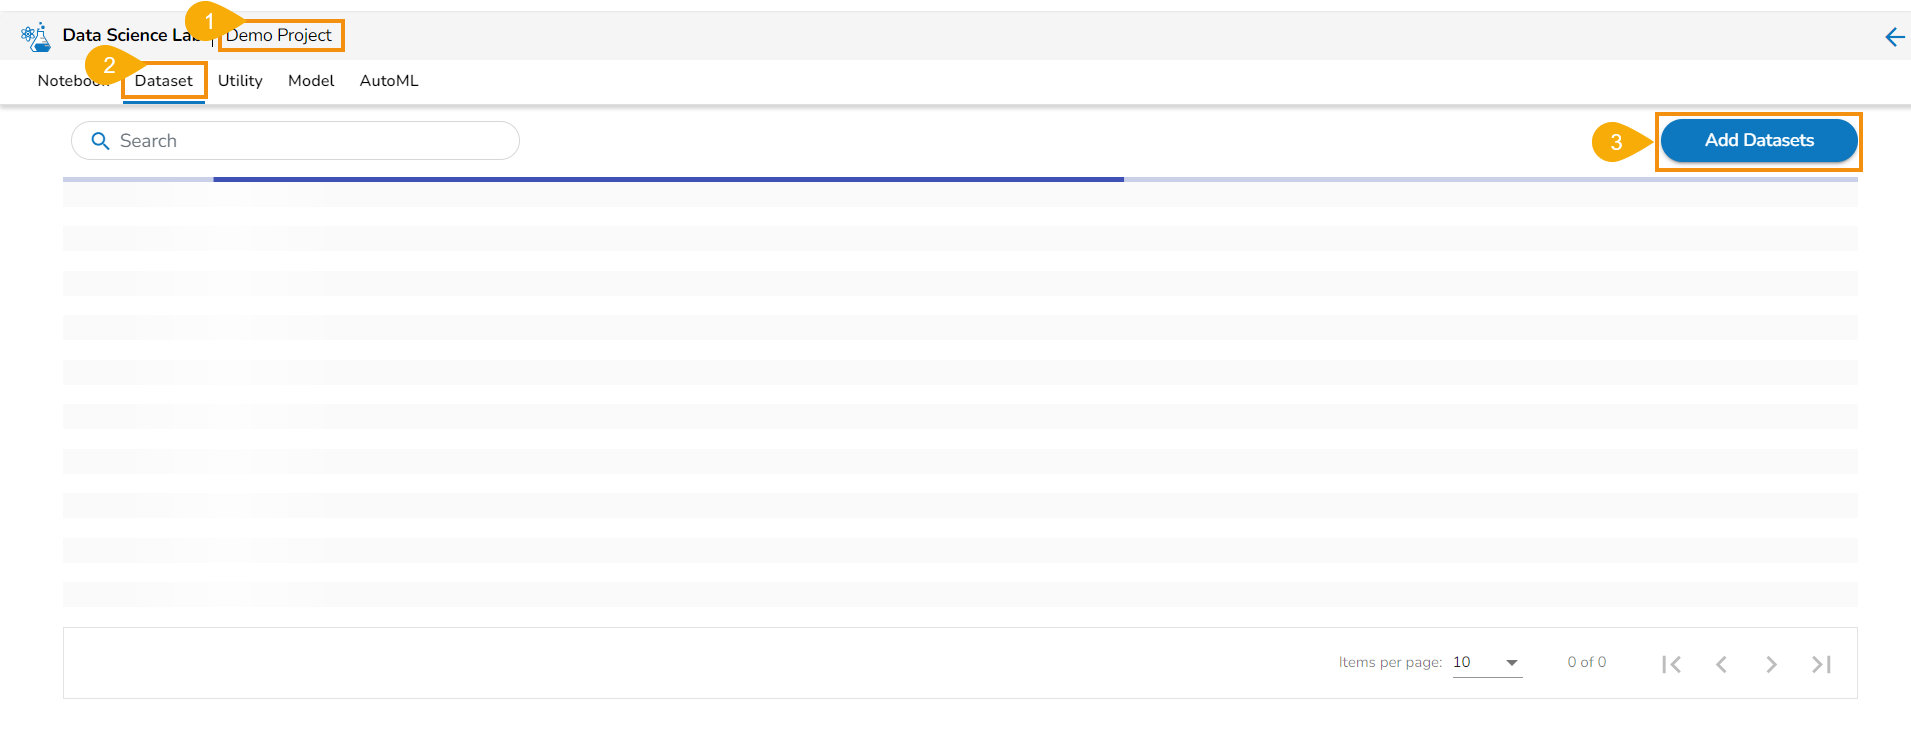Click the Data Science Lab title
The width and height of the screenshot is (1911, 745).
(120, 35)
